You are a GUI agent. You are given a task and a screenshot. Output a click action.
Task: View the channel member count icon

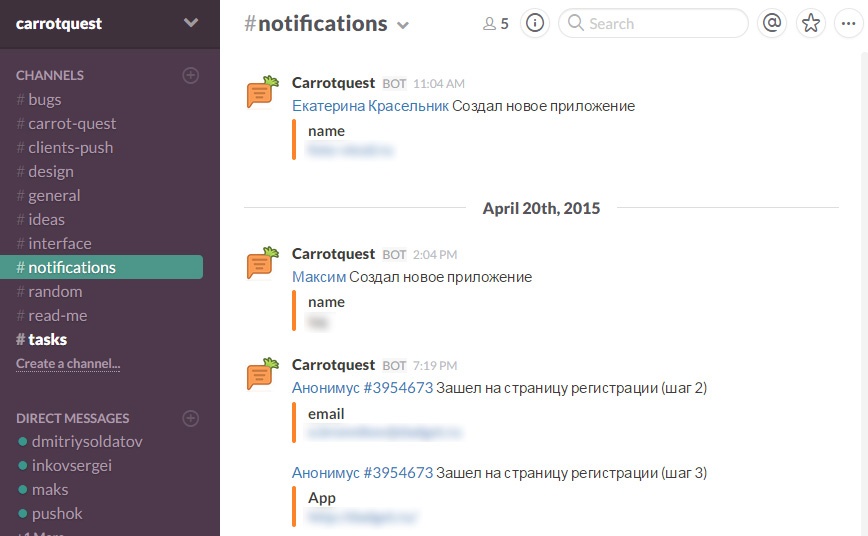[x=496, y=24]
